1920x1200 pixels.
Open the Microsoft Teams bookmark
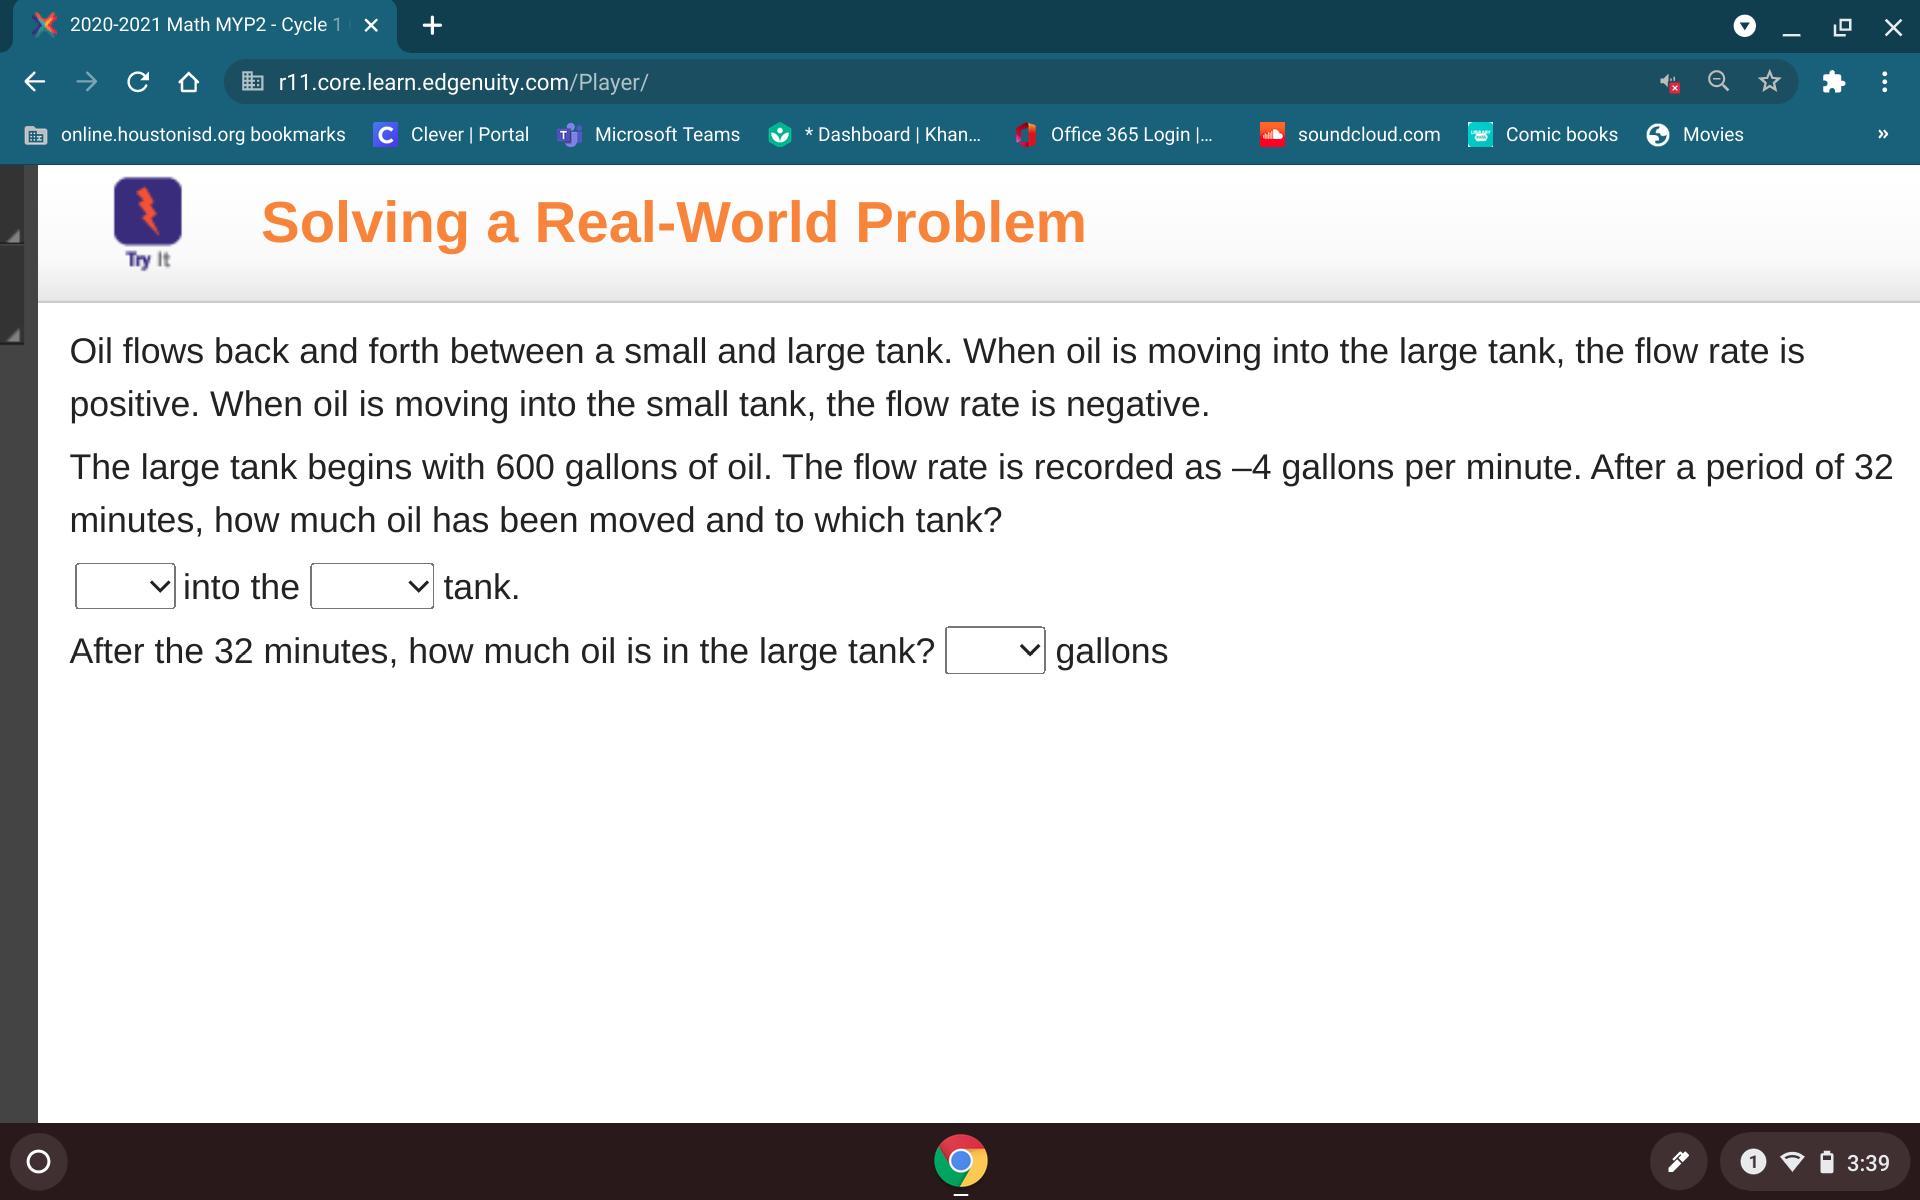click(x=649, y=135)
